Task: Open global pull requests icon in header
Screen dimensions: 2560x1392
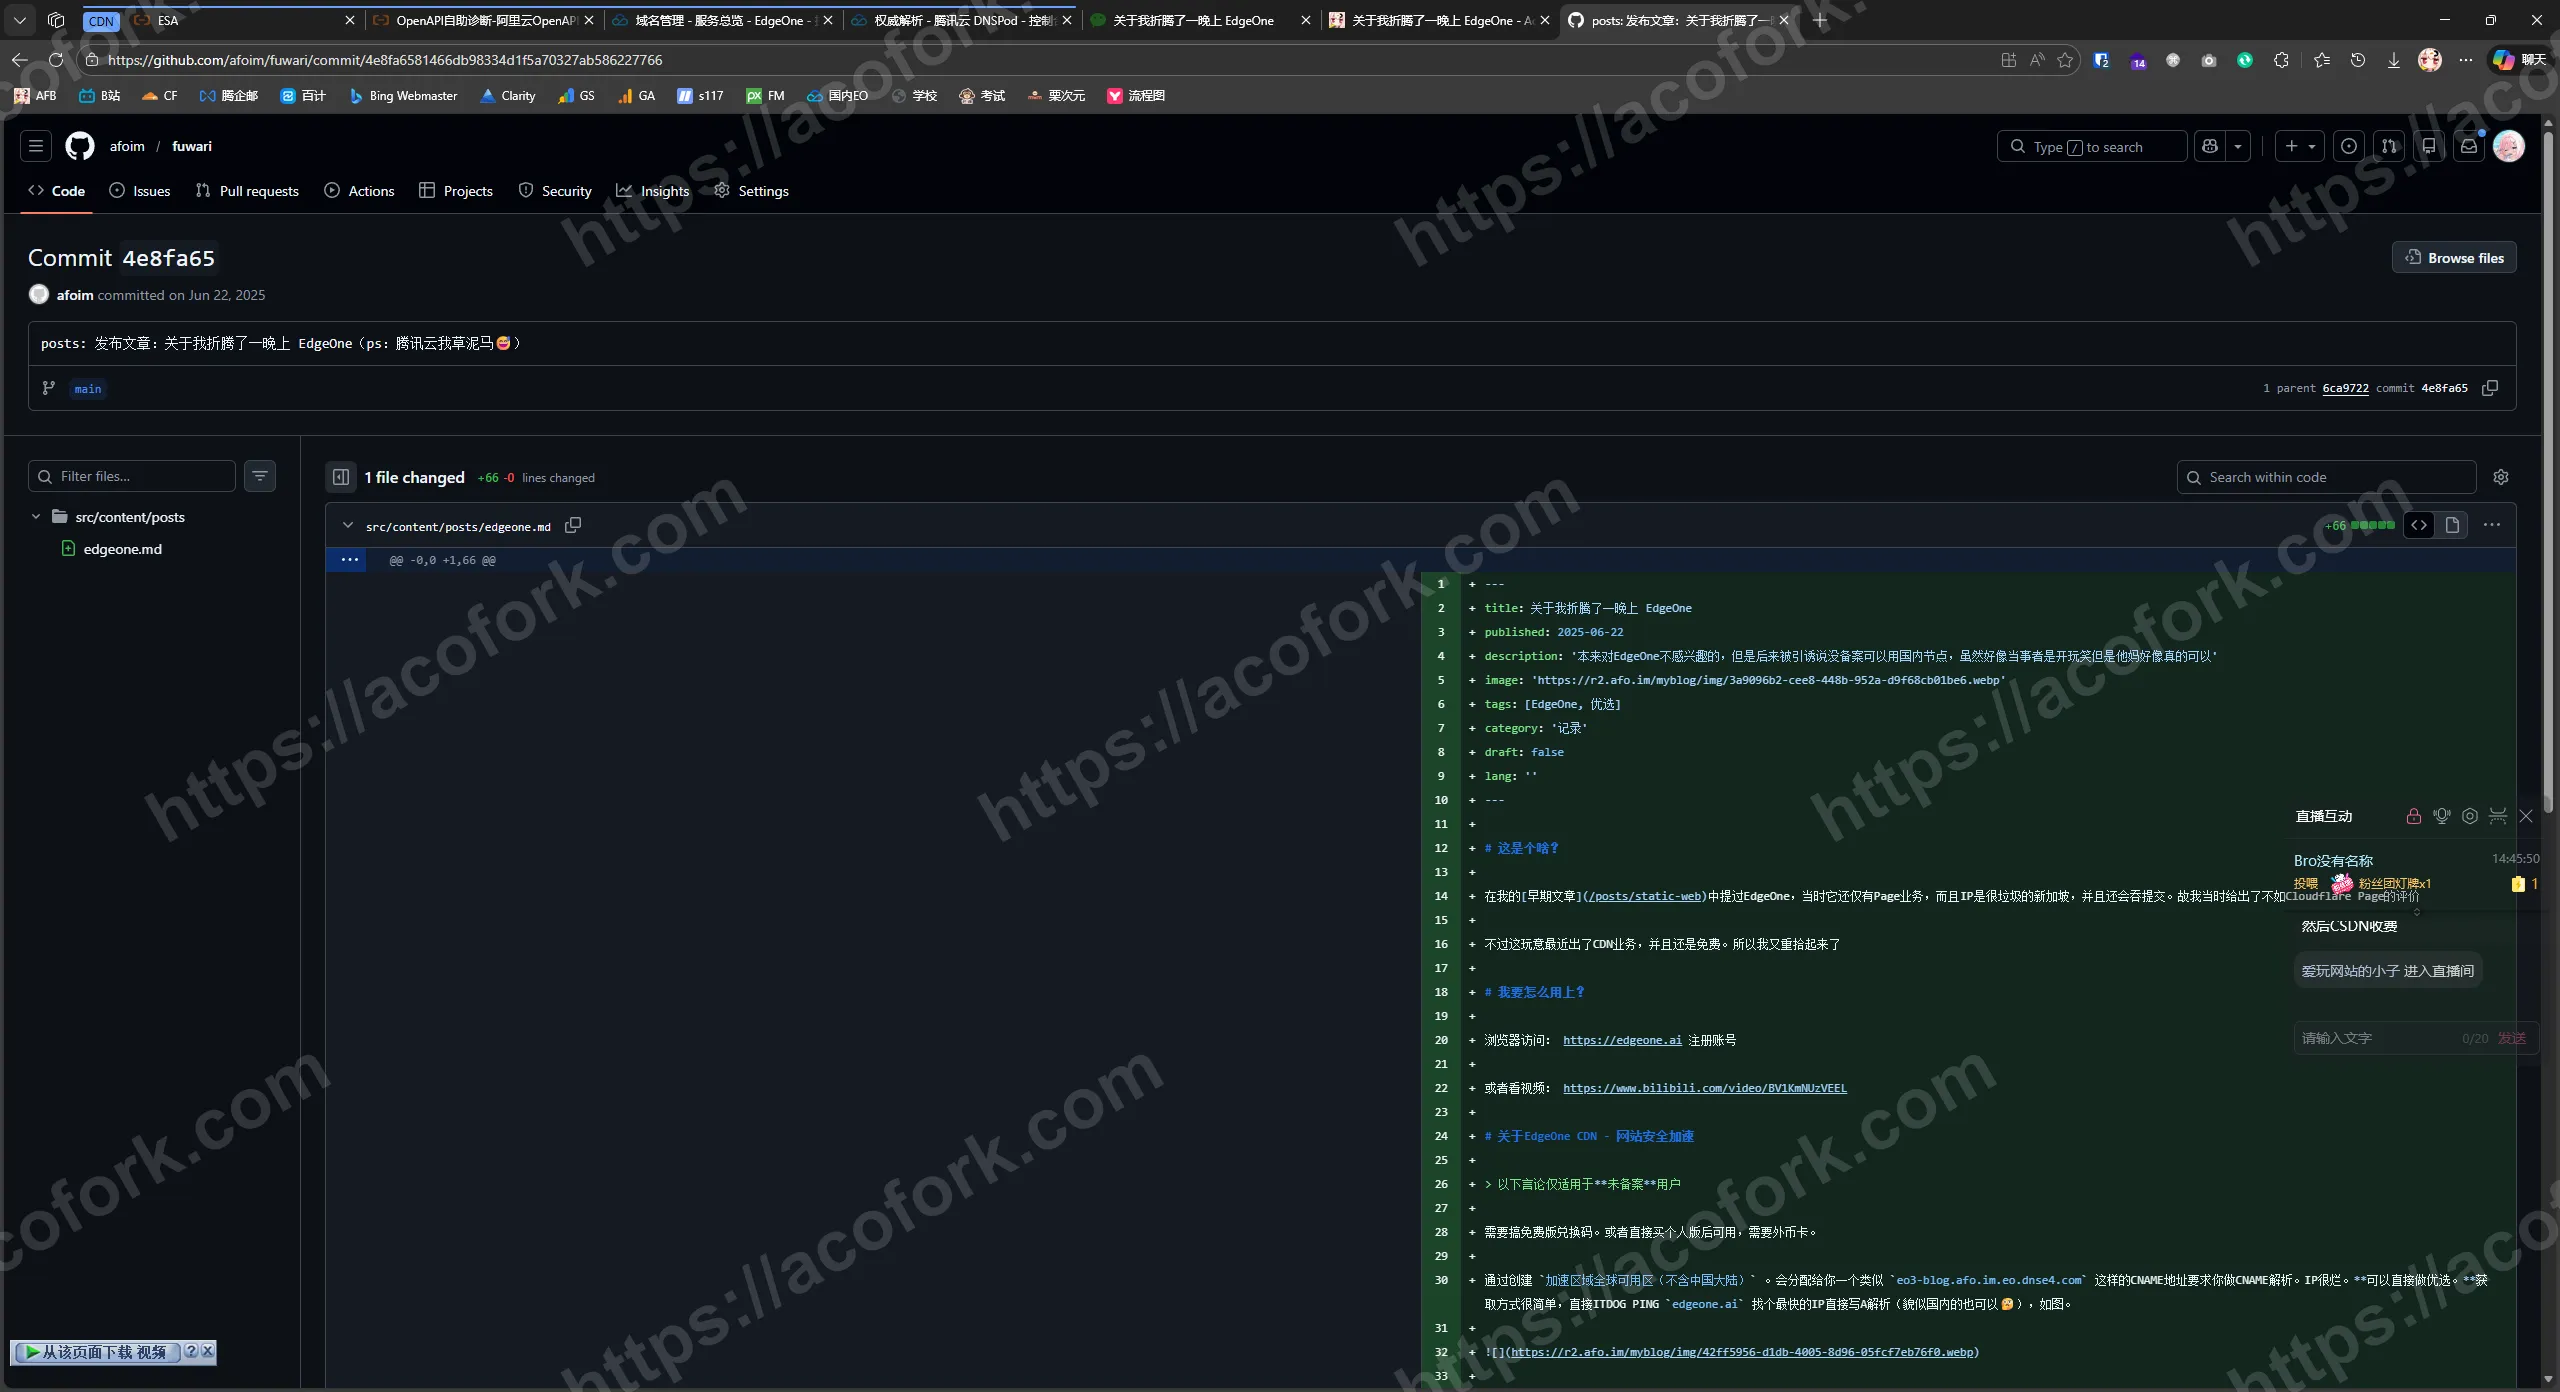Action: click(x=2389, y=146)
